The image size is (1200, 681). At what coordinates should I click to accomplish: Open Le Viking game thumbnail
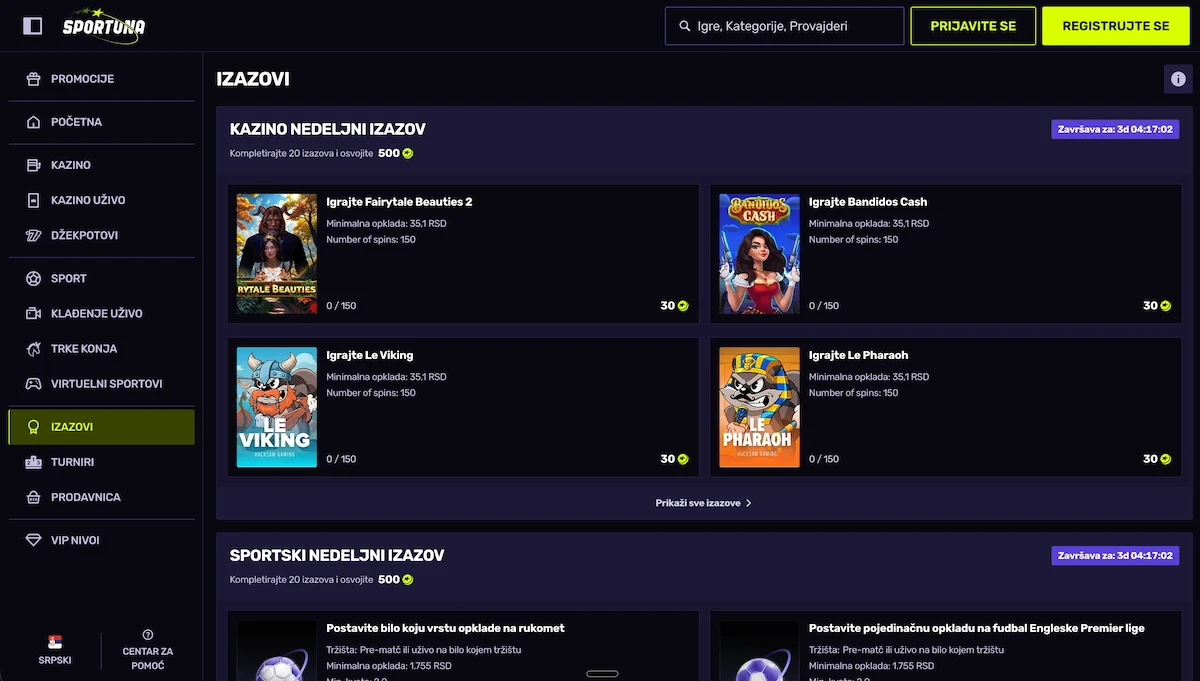tap(277, 407)
